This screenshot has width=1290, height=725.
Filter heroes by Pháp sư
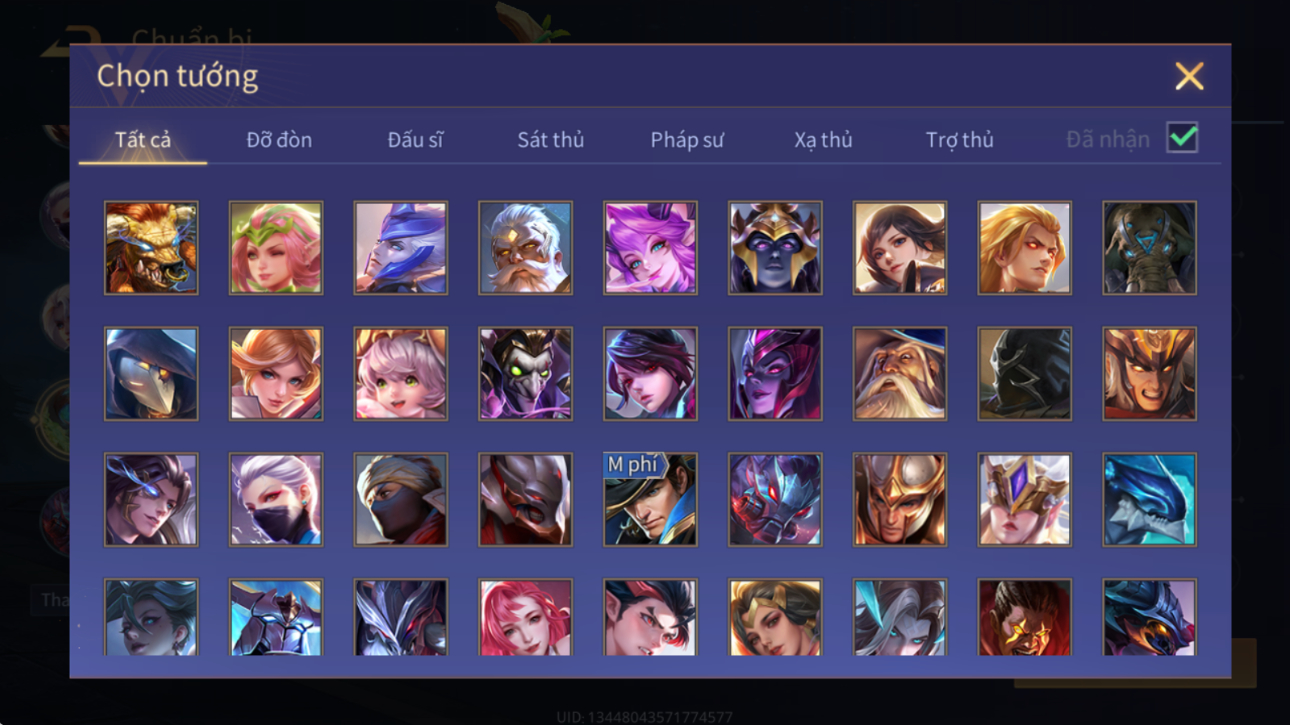click(687, 140)
